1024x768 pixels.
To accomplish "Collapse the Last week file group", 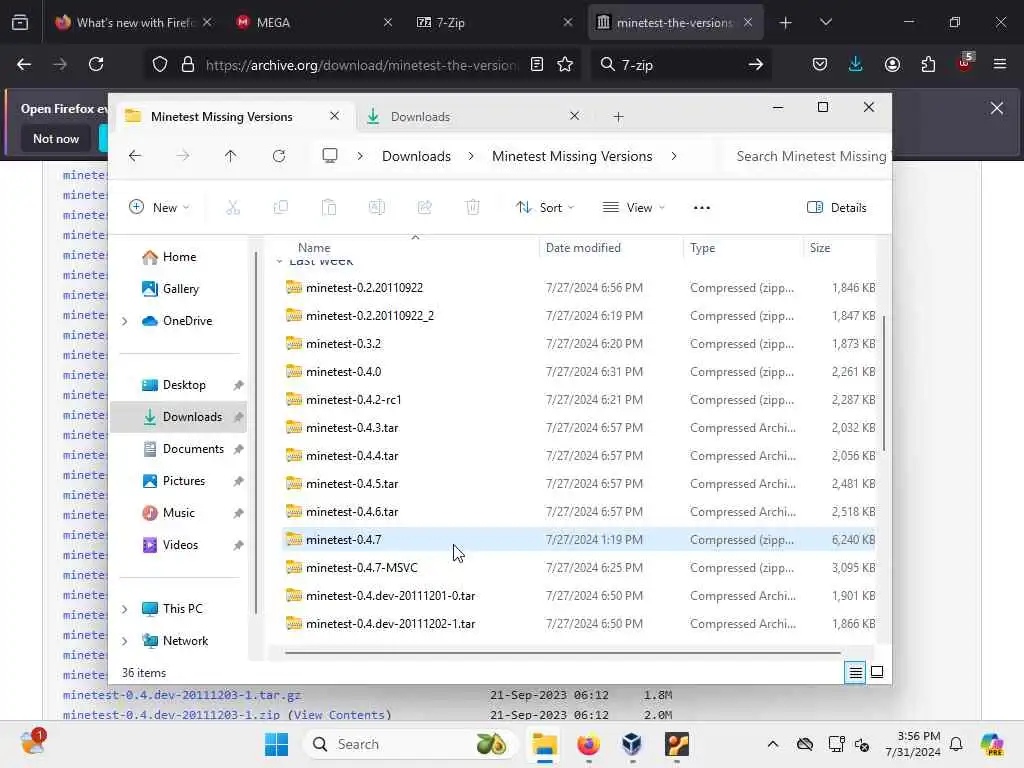I will click(280, 261).
